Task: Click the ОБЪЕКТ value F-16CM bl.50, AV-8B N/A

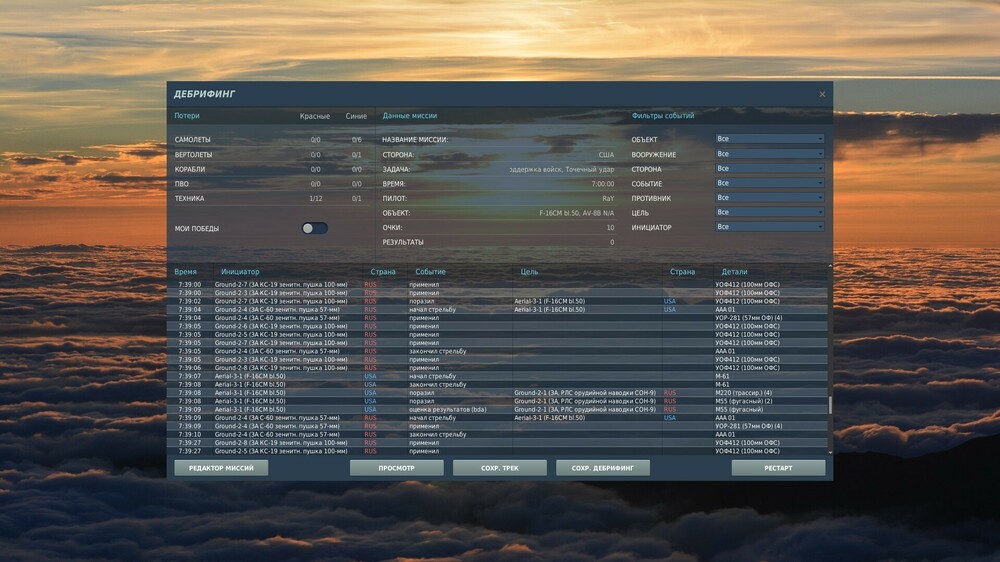Action: [577, 213]
